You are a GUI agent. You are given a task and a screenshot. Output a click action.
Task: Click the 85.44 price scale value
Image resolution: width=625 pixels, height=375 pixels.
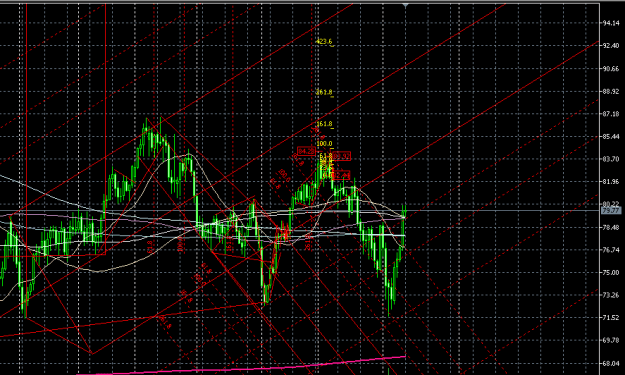[611, 137]
